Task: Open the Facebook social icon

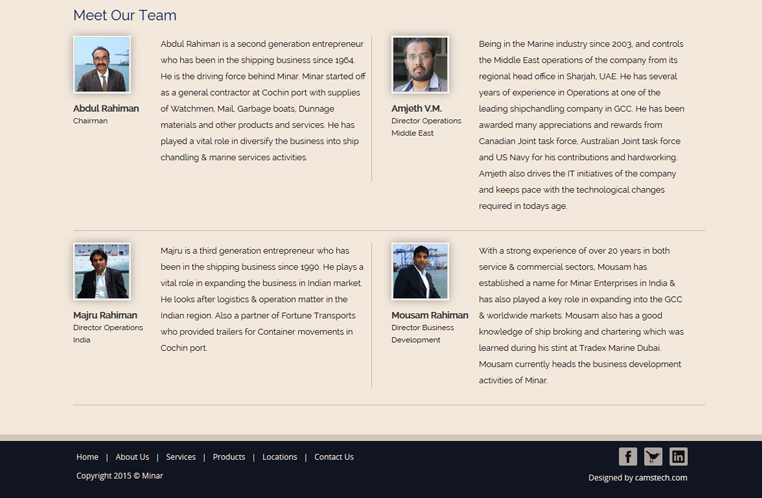Action: (627, 457)
